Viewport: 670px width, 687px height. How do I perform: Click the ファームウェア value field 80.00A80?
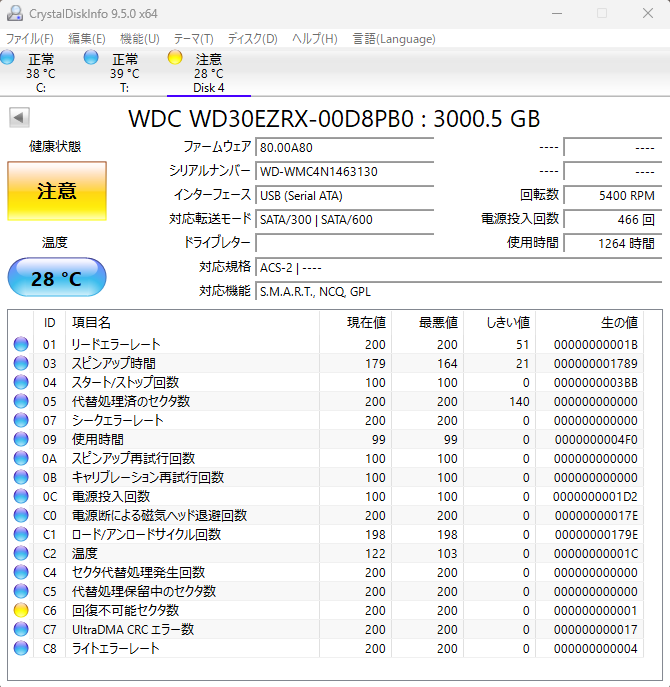pyautogui.click(x=344, y=147)
